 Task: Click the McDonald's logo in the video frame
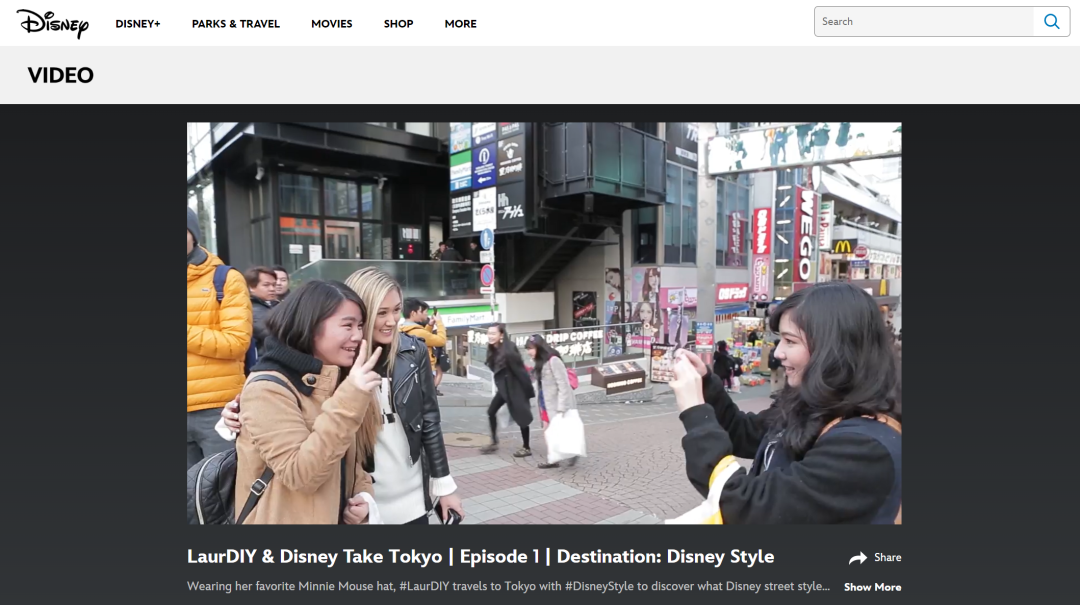843,246
